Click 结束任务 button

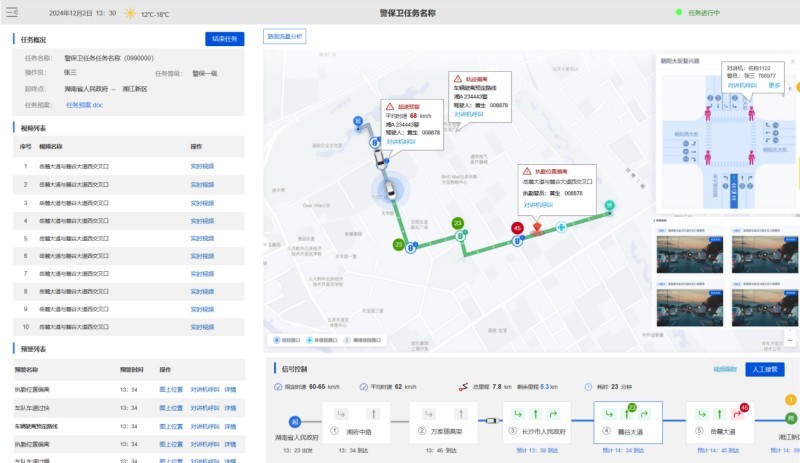click(224, 39)
